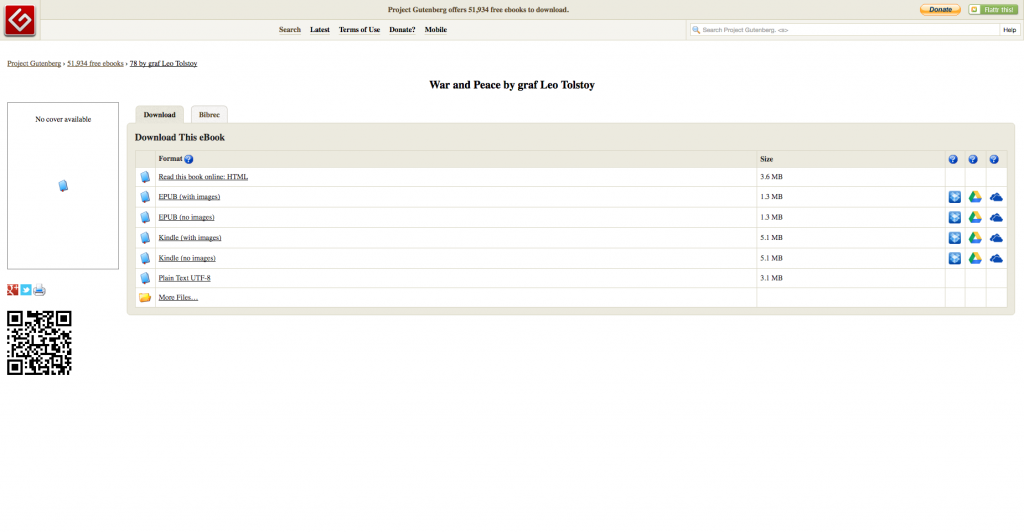Click the QR code image
This screenshot has width=1024, height=532.
39,343
